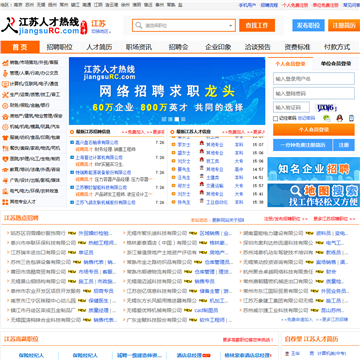Click 南京 in the top region list
The height and width of the screenshot is (360, 360).
coord(18,5)
